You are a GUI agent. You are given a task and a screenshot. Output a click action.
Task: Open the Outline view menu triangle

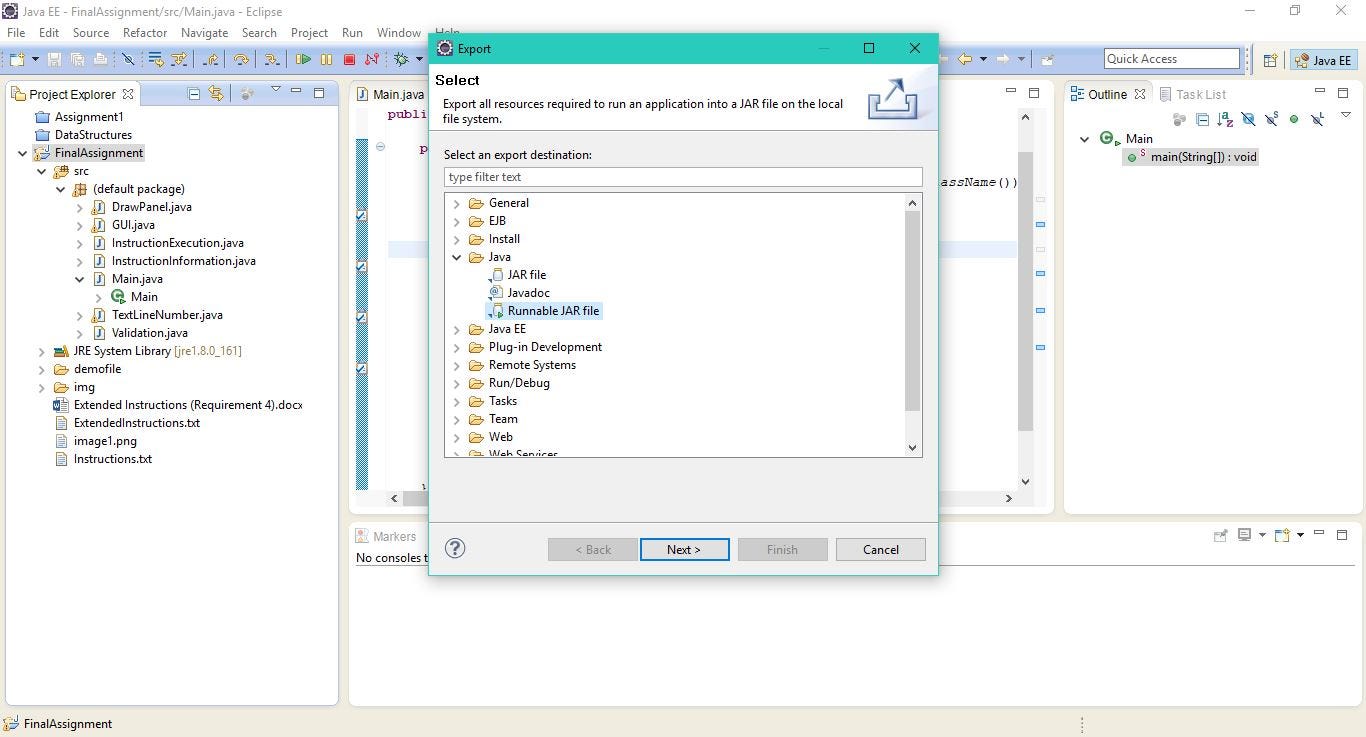pyautogui.click(x=1345, y=116)
